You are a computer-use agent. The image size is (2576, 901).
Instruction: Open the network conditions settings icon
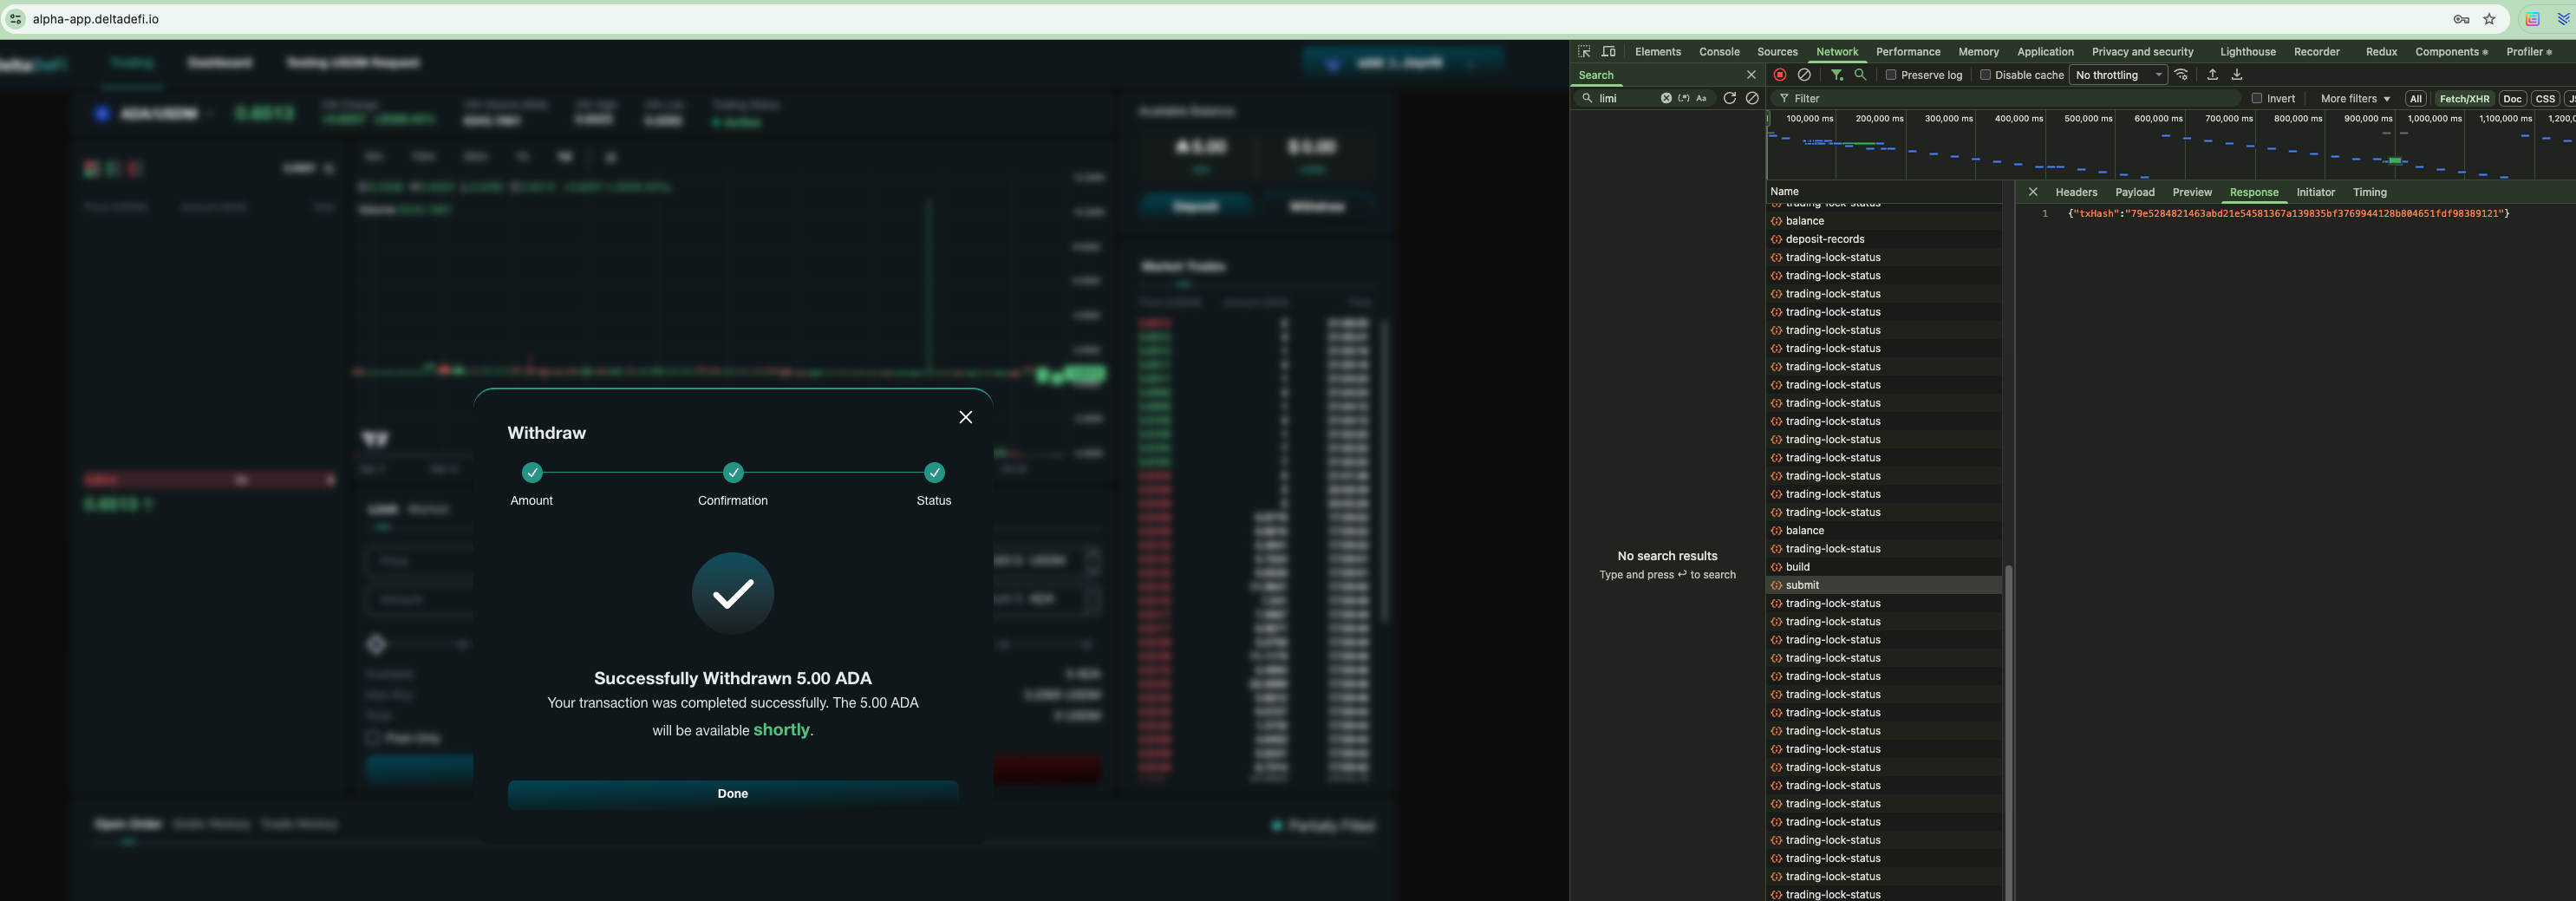tap(2181, 75)
